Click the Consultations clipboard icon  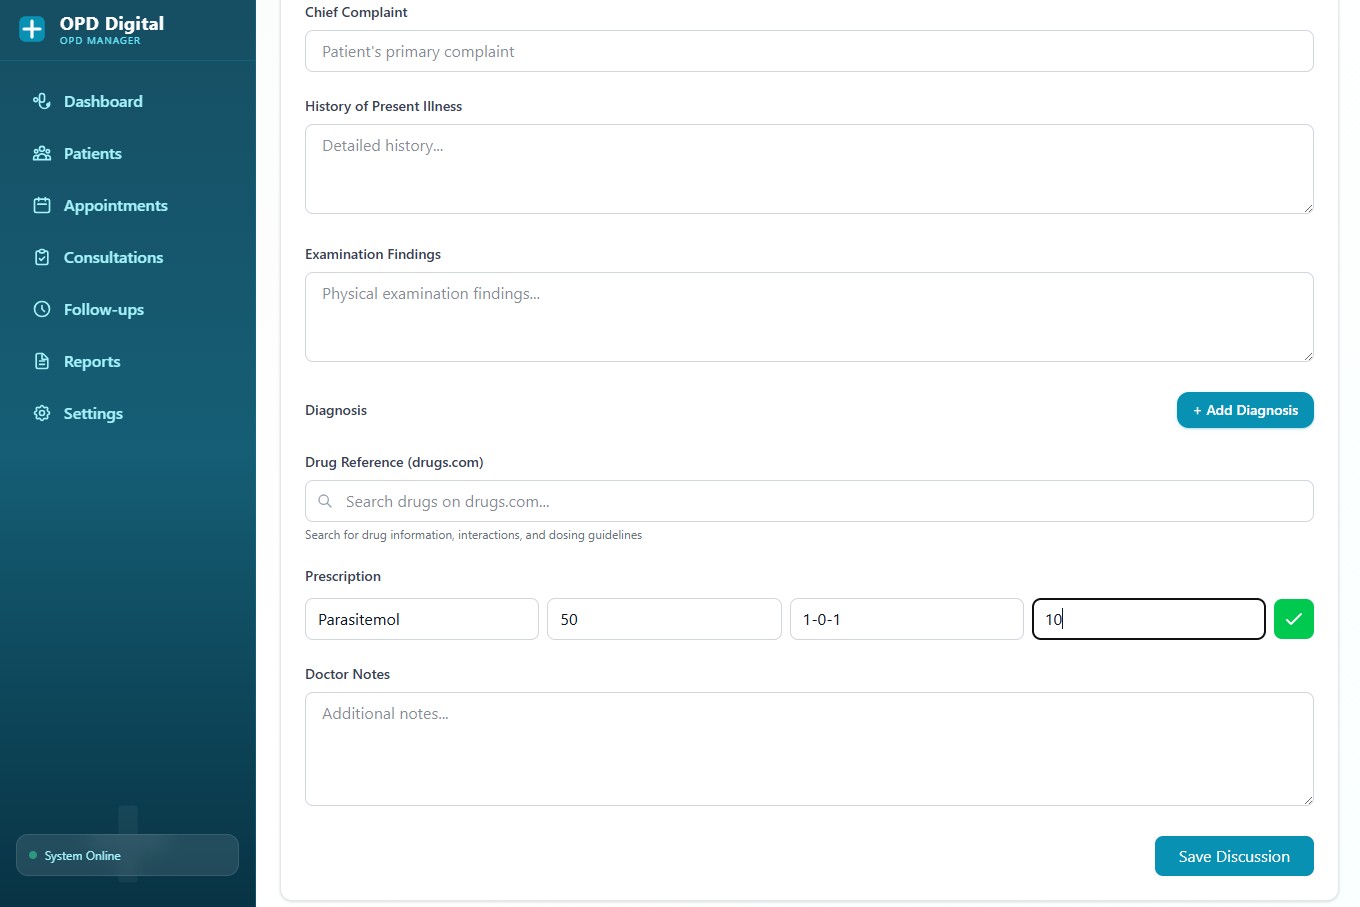(x=42, y=257)
